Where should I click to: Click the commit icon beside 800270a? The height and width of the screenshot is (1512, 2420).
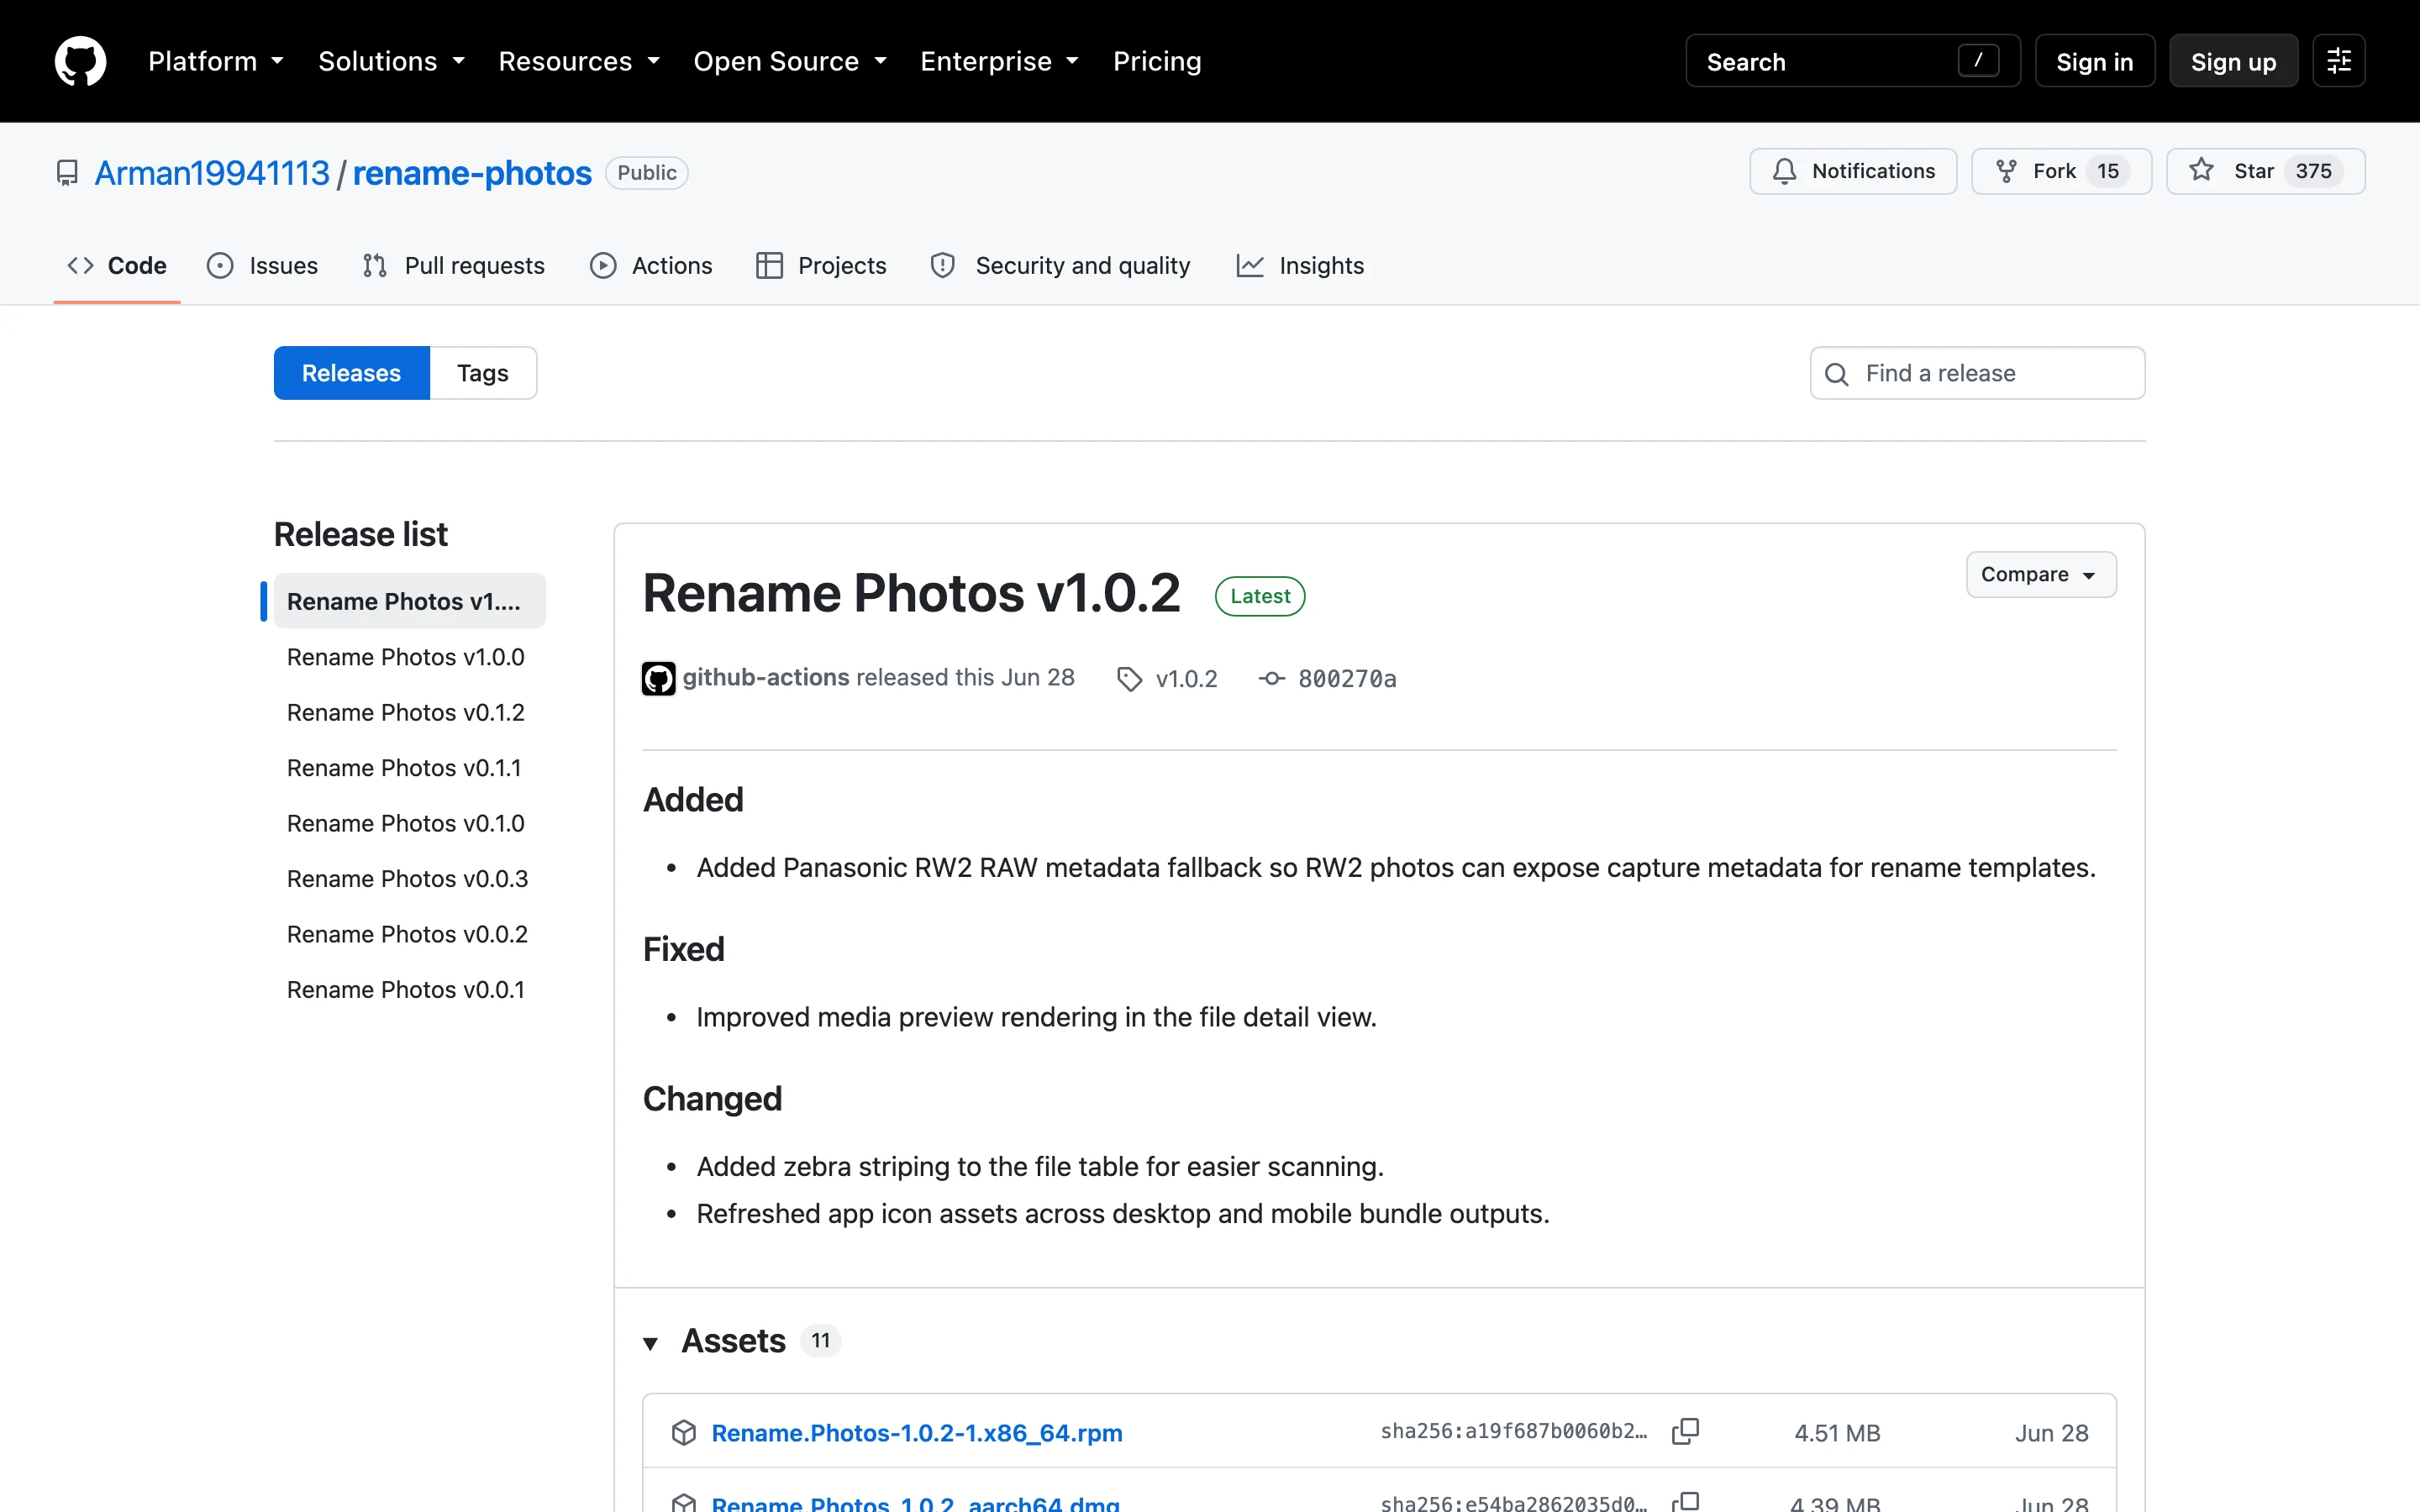[x=1271, y=678]
